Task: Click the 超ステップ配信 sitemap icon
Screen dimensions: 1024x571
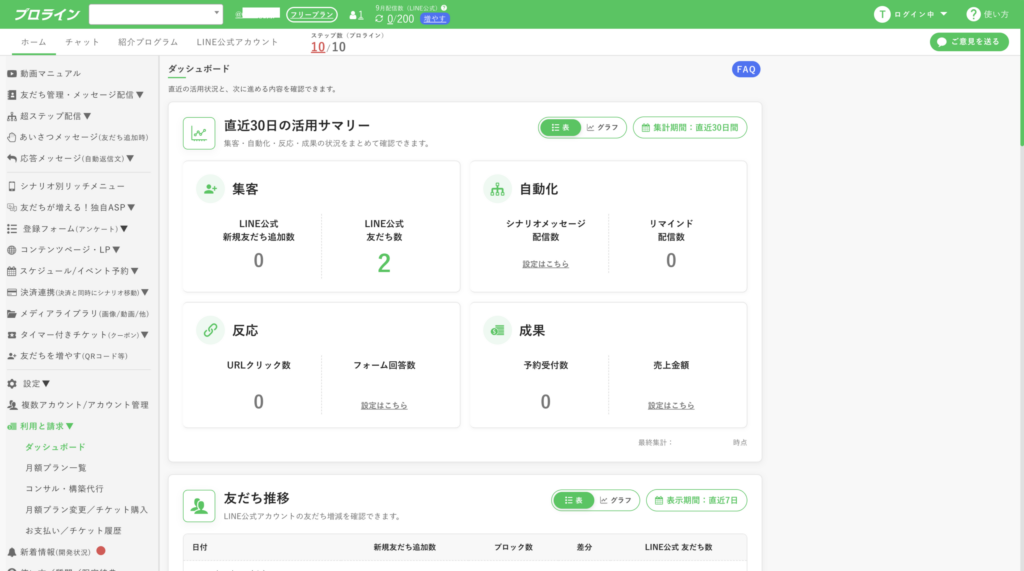Action: 12,116
